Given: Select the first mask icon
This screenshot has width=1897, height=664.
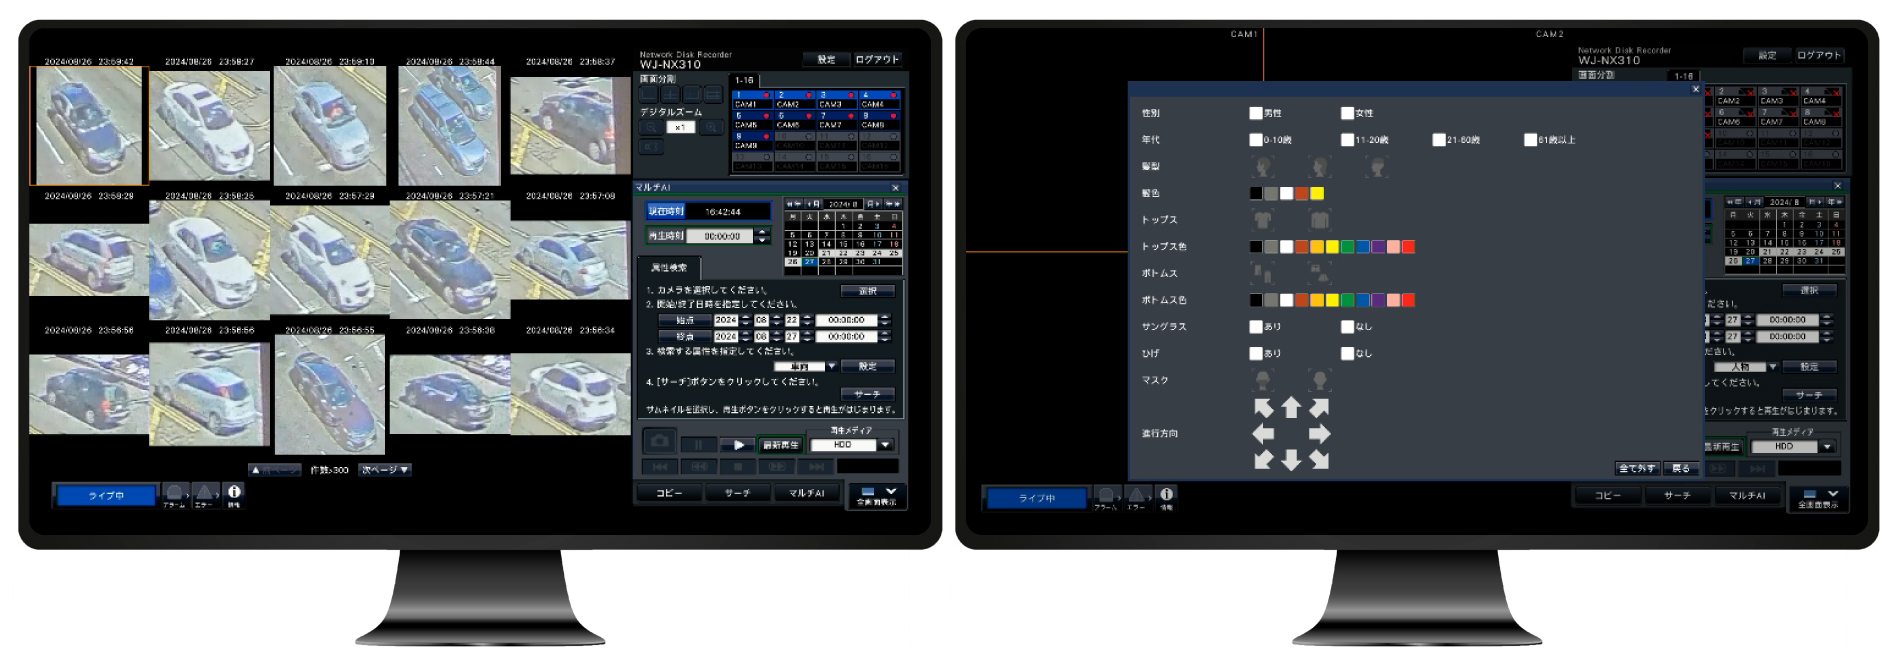Looking at the screenshot, I should pyautogui.click(x=1263, y=380).
